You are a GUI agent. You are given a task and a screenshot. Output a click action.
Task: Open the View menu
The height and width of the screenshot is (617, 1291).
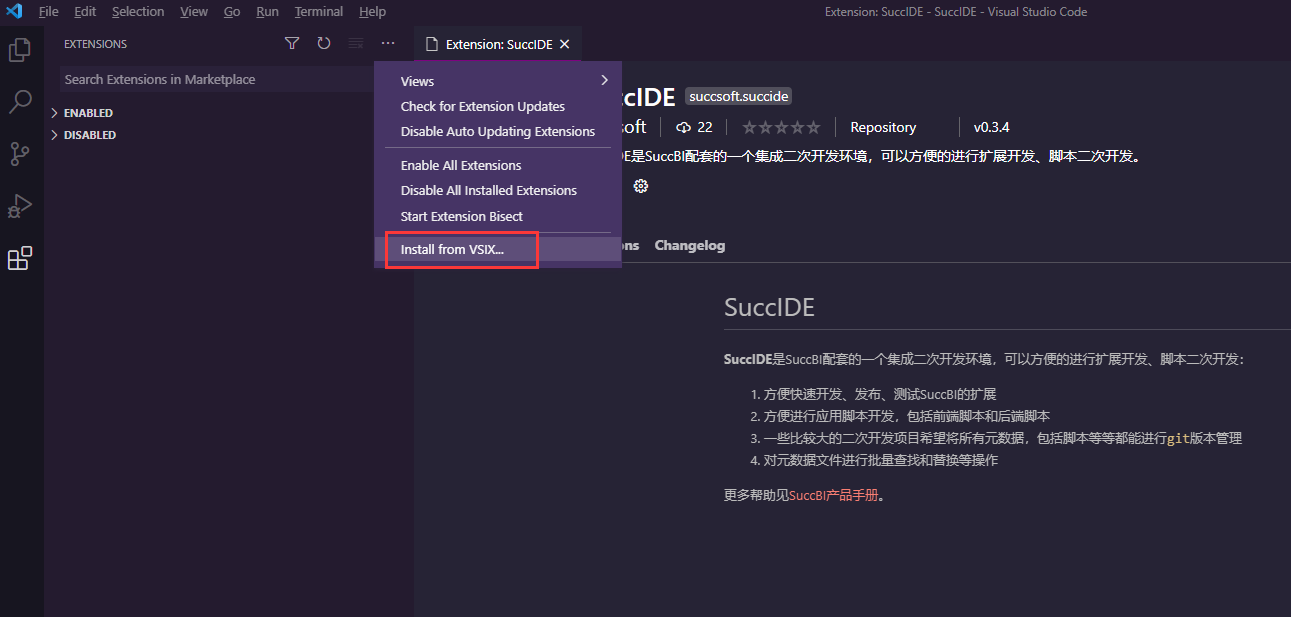(194, 12)
